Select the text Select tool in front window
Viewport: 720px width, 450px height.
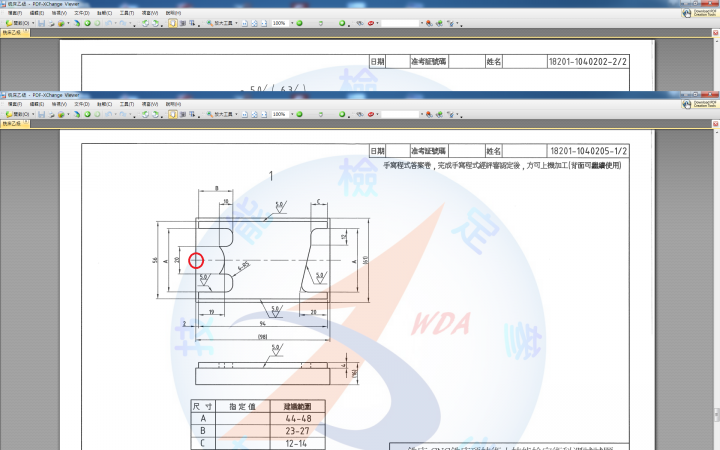pyautogui.click(x=192, y=114)
